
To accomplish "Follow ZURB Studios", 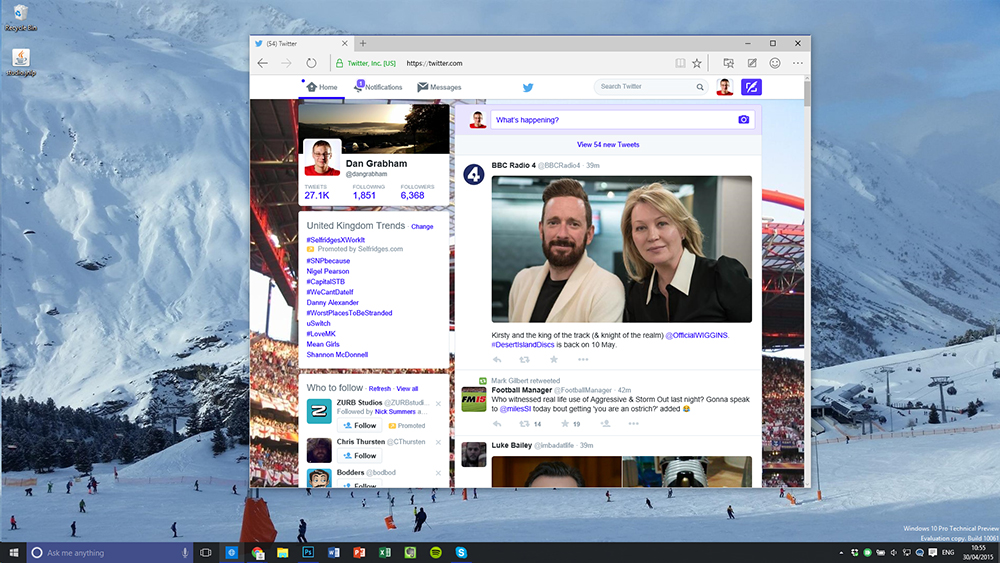I will point(360,425).
